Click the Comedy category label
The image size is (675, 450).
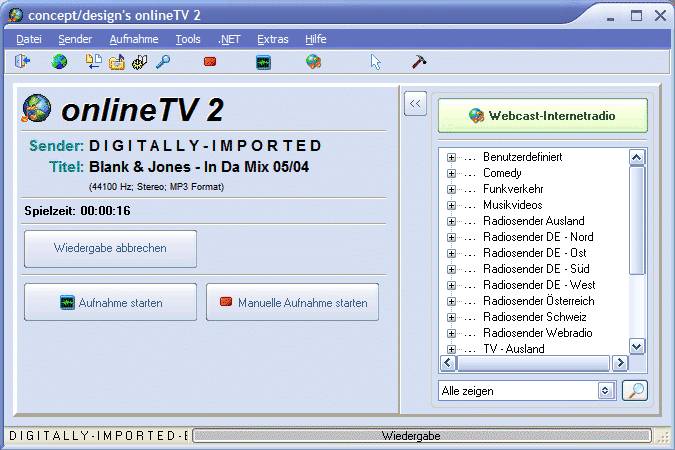(x=502, y=173)
